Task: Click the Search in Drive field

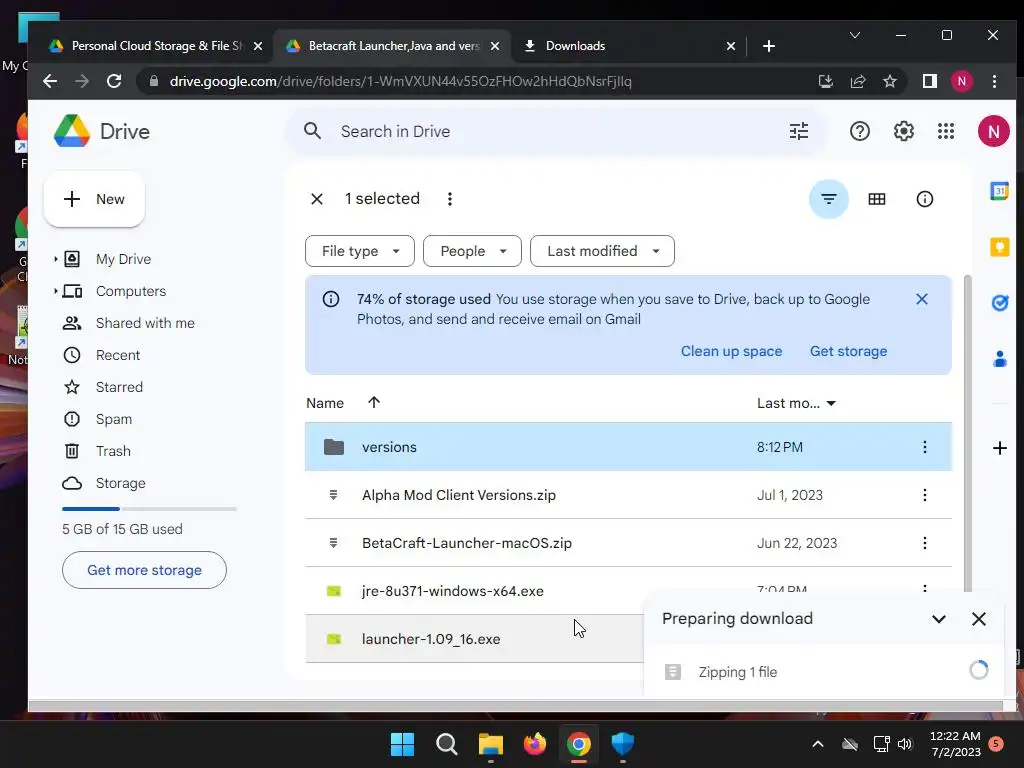Action: (555, 131)
